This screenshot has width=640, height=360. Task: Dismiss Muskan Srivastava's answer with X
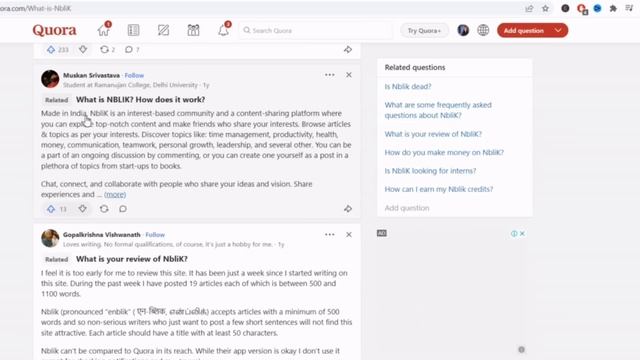tap(349, 75)
